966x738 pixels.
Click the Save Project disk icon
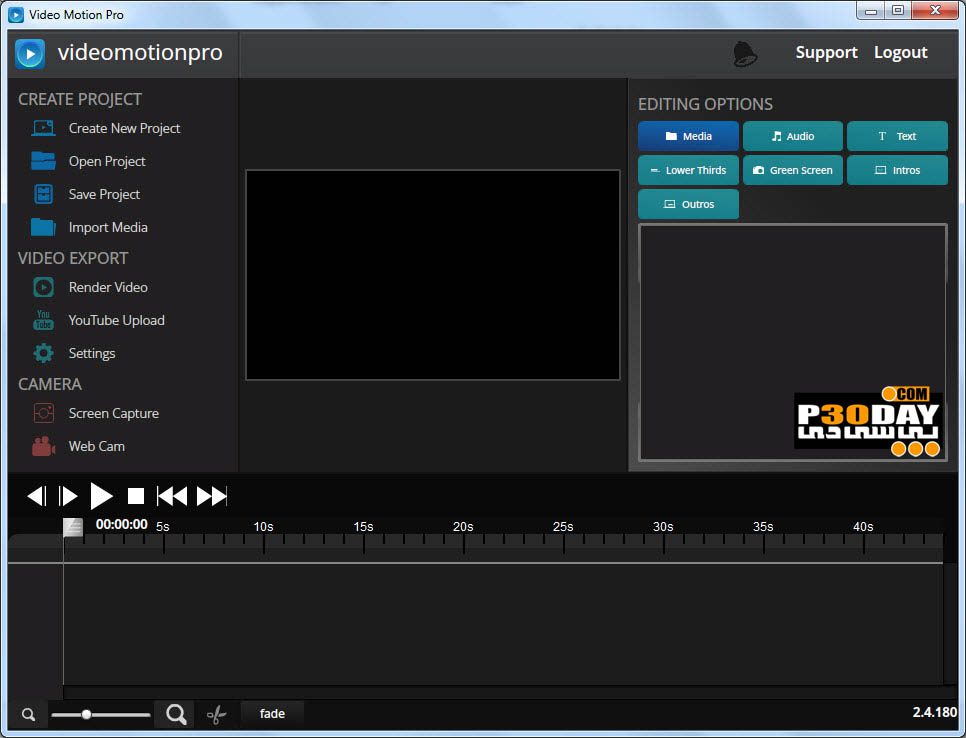pyautogui.click(x=43, y=194)
